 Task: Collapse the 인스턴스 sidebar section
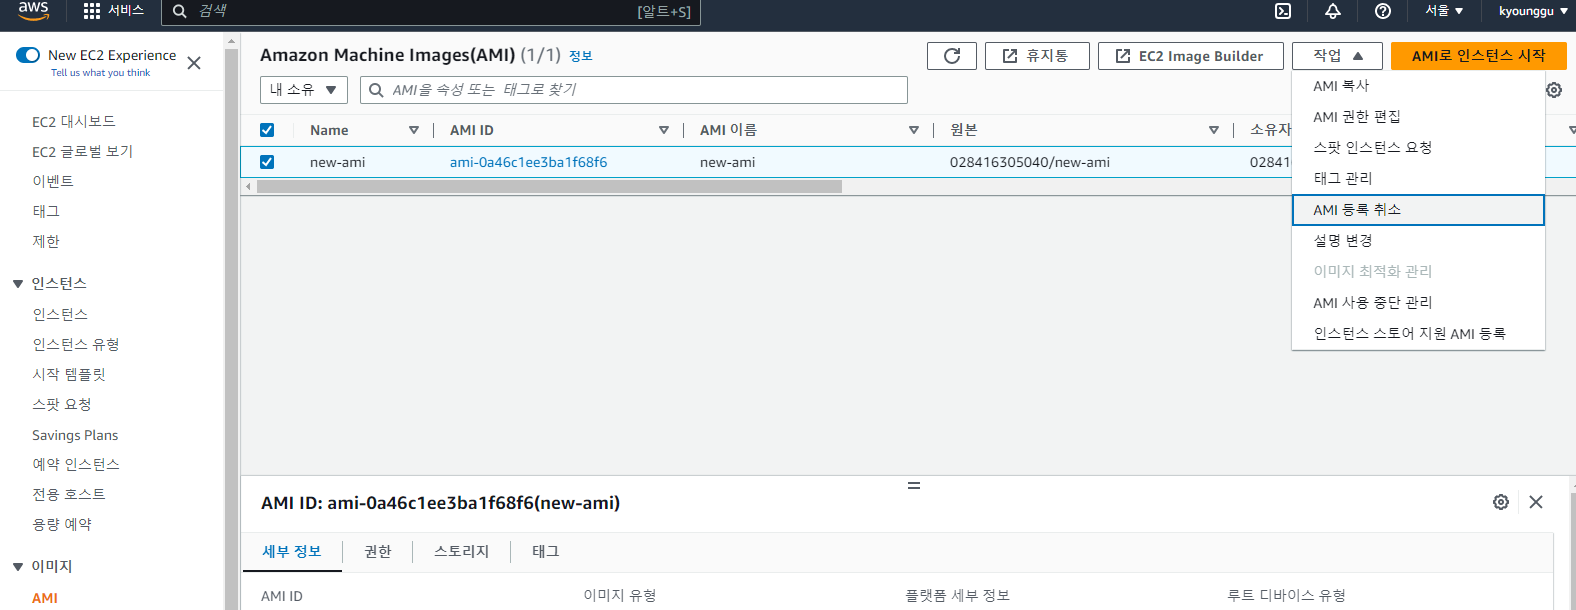pos(18,284)
